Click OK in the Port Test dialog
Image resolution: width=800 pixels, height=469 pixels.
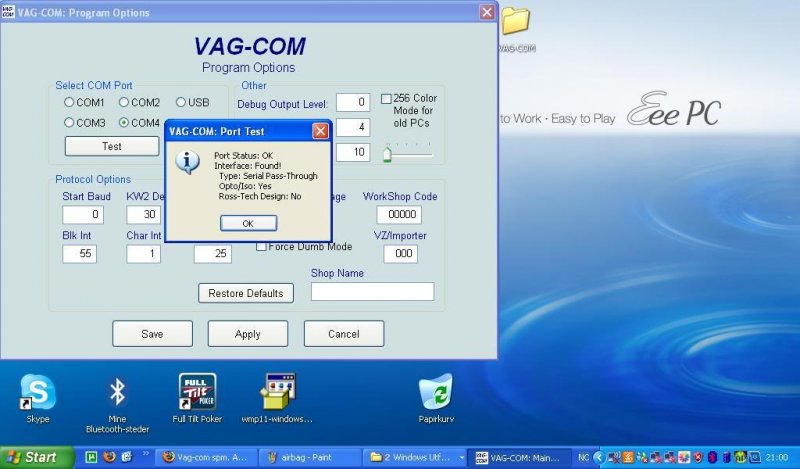coord(248,223)
